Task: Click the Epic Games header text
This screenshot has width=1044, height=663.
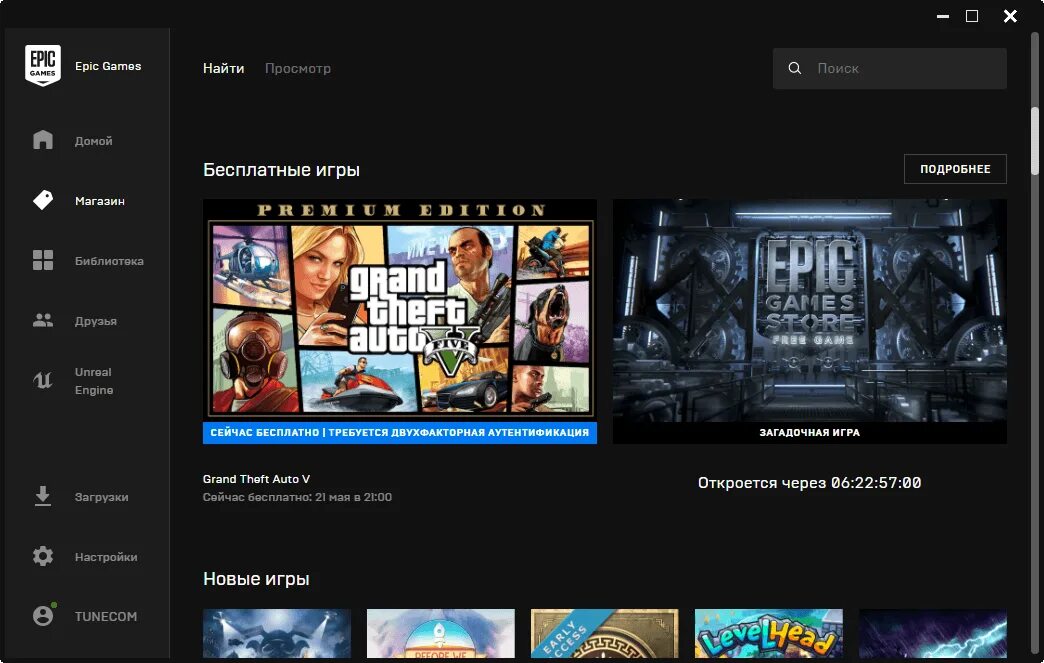Action: [108, 66]
